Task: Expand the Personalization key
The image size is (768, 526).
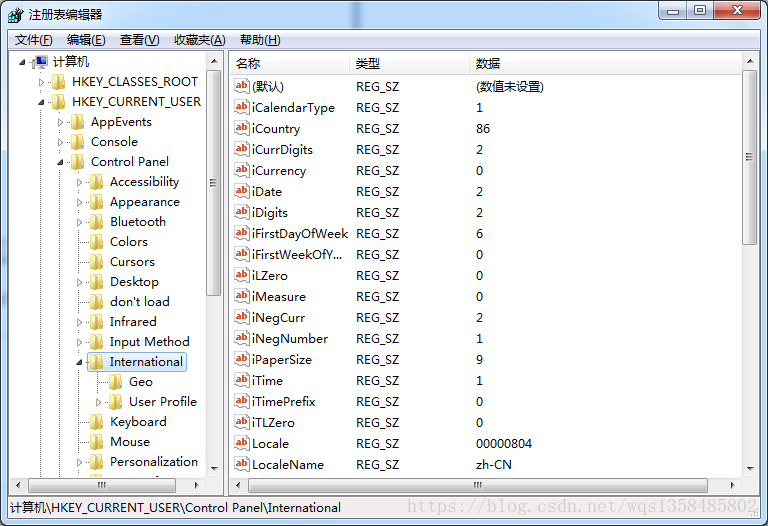Action: click(79, 462)
